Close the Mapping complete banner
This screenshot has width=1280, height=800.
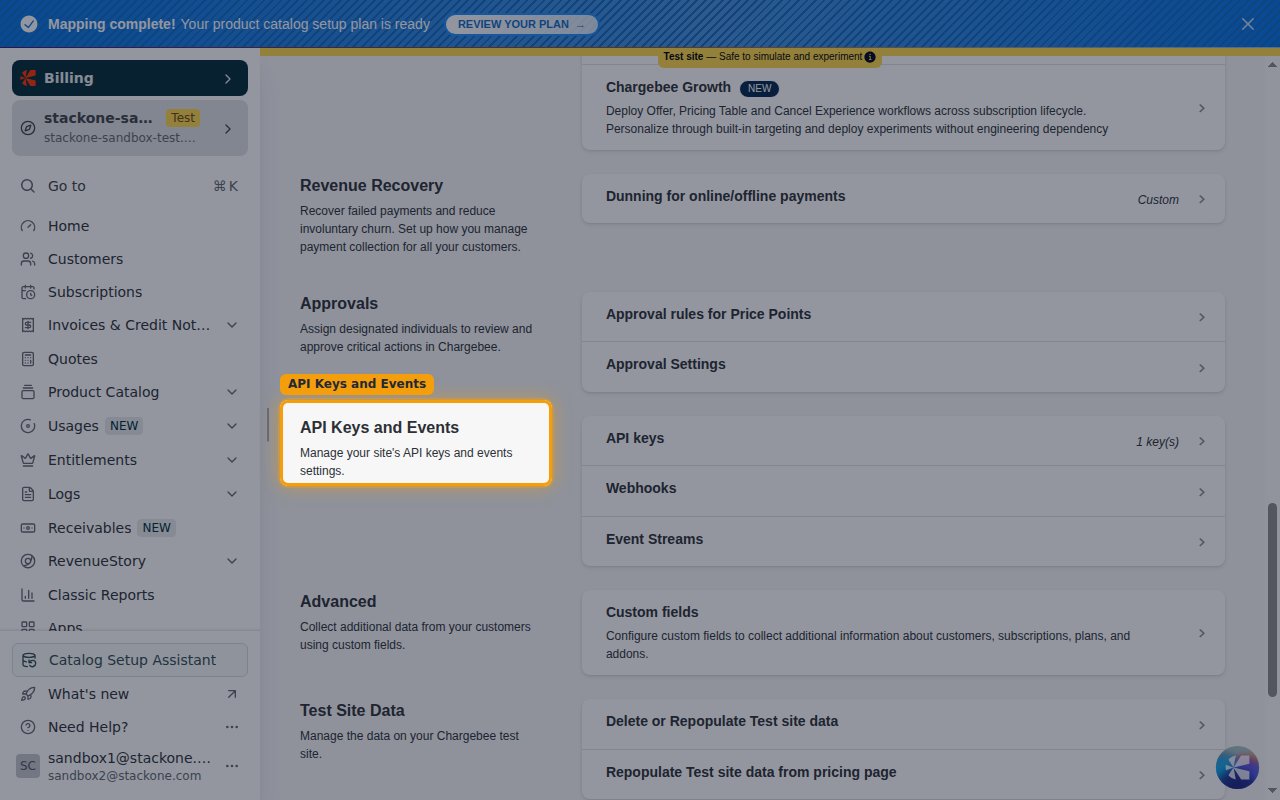pos(1248,24)
